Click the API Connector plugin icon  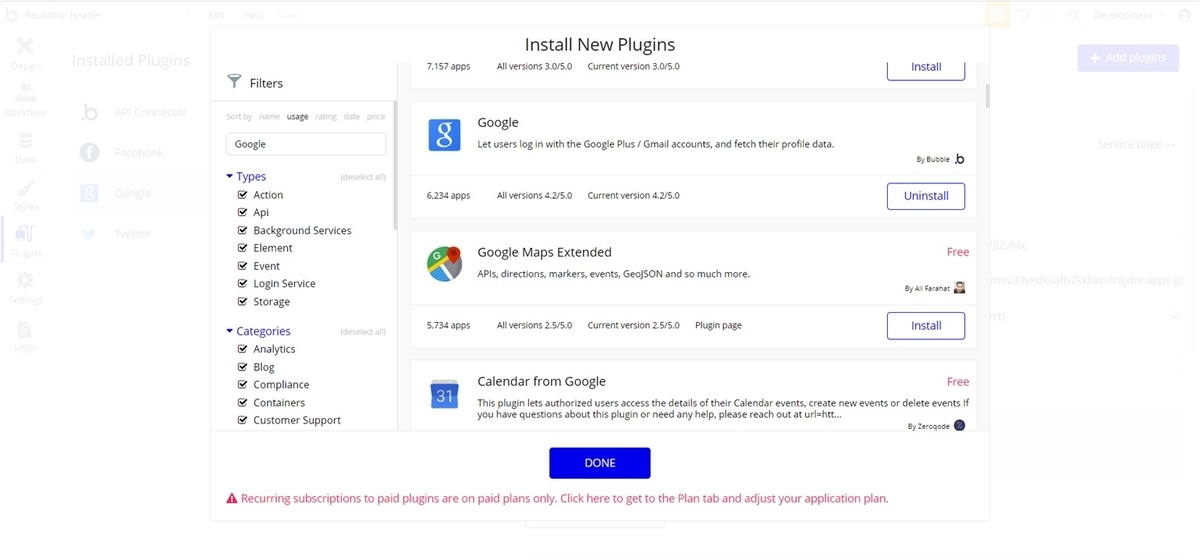click(89, 112)
